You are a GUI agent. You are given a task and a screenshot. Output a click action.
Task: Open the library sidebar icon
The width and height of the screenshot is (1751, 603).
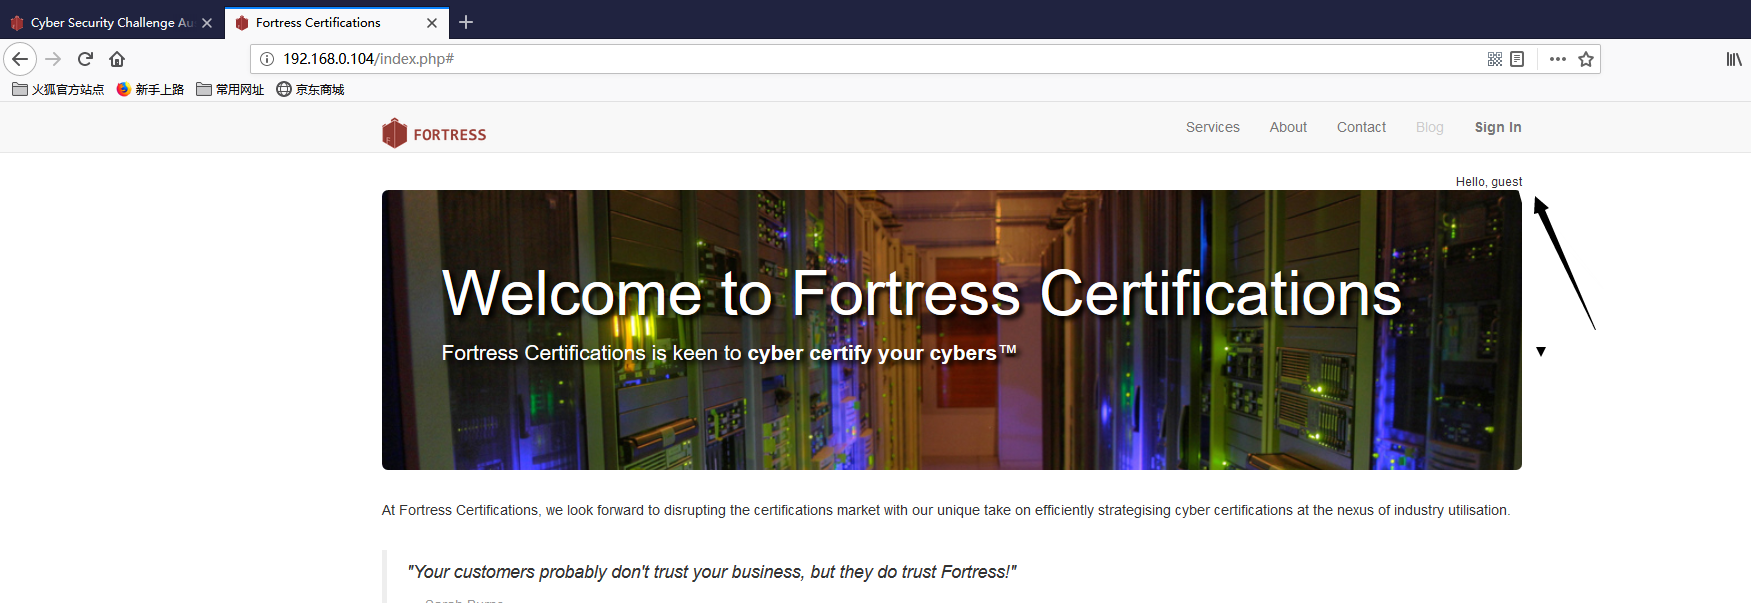[1734, 59]
